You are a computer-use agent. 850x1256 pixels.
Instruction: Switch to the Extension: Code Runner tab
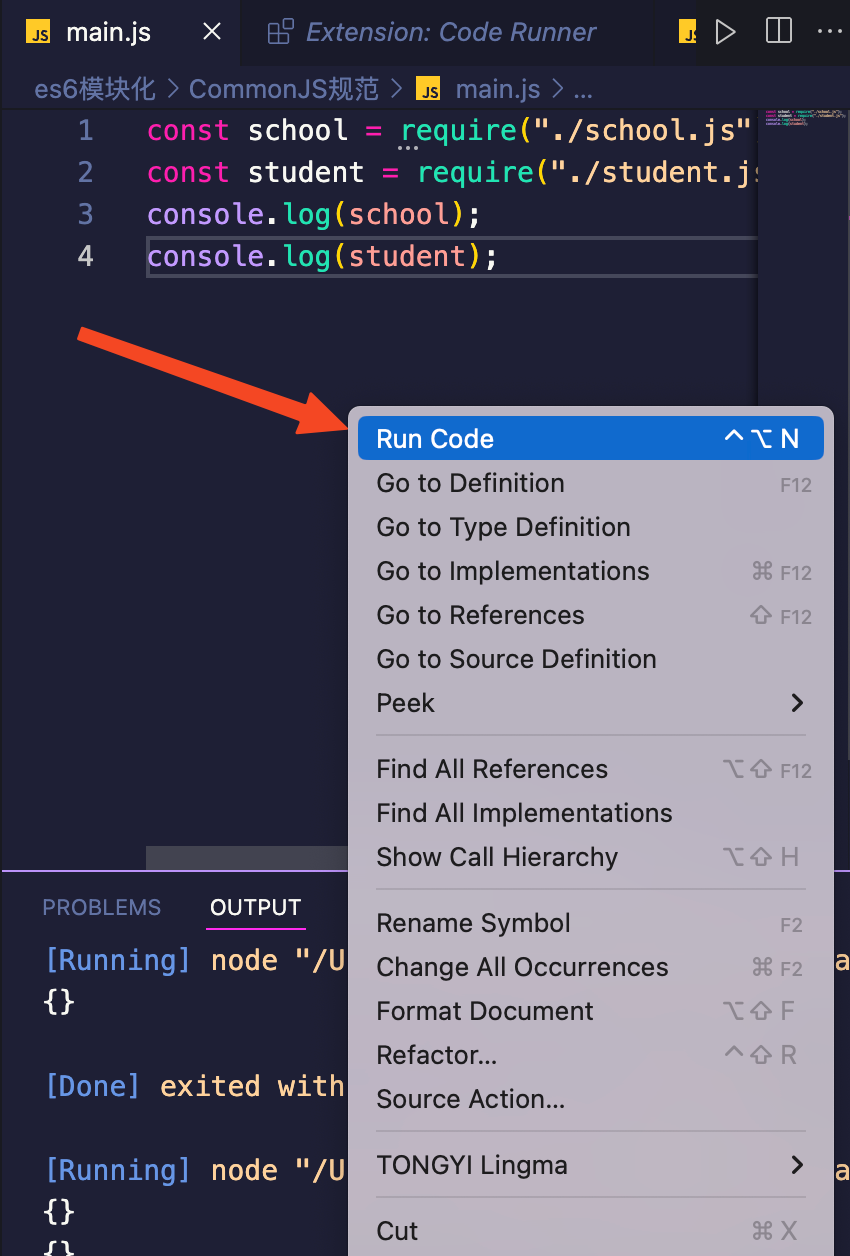[450, 33]
